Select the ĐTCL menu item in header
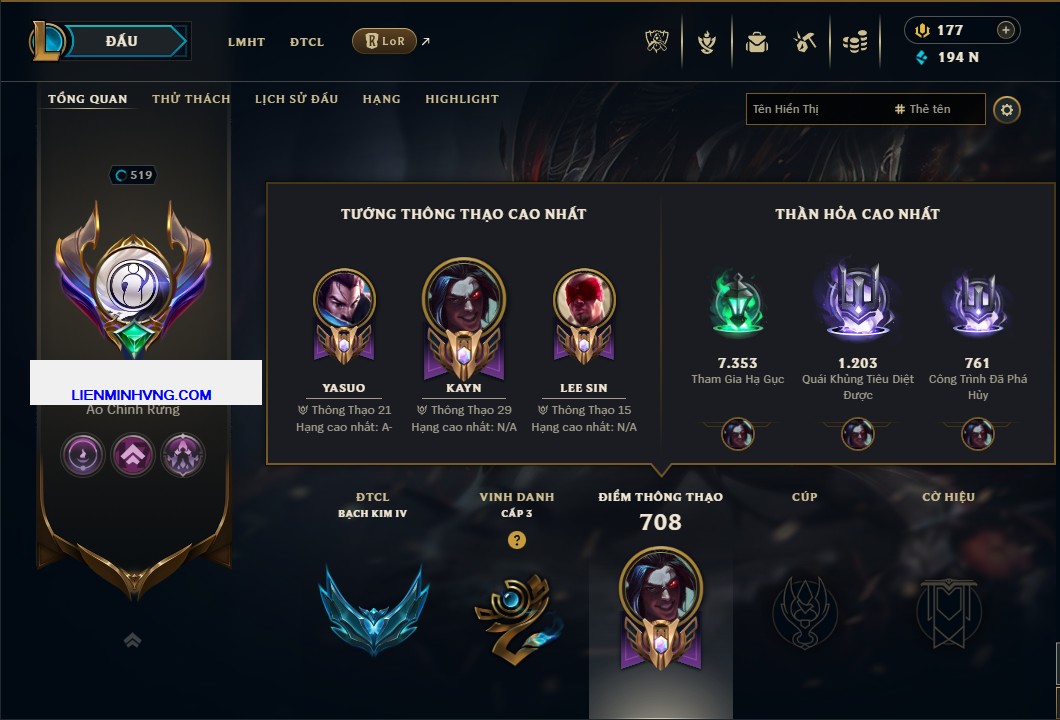The height and width of the screenshot is (720, 1060). (307, 42)
